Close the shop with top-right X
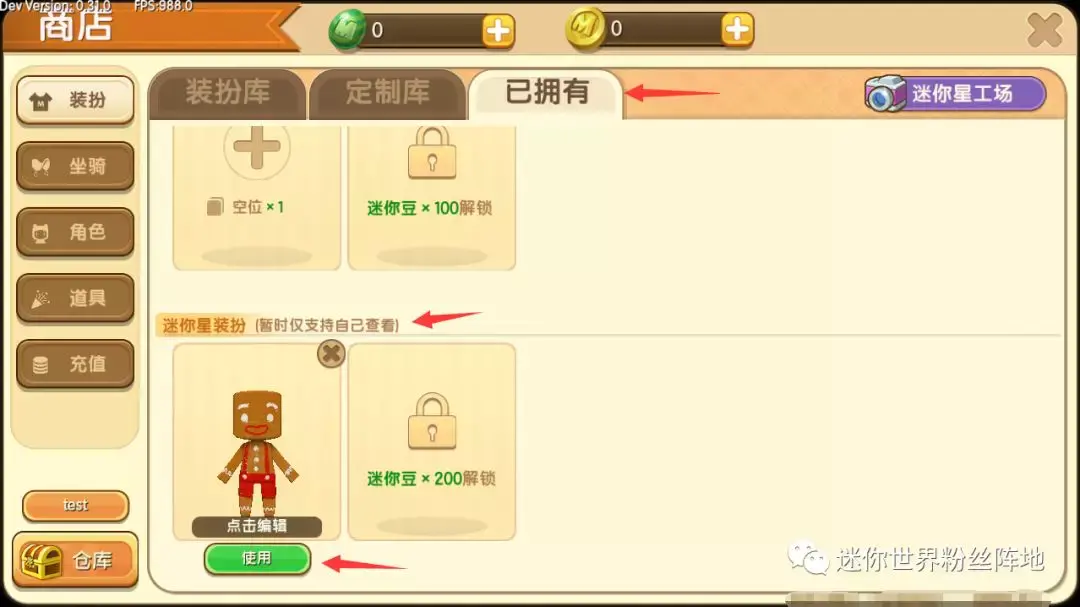 [x=1044, y=30]
